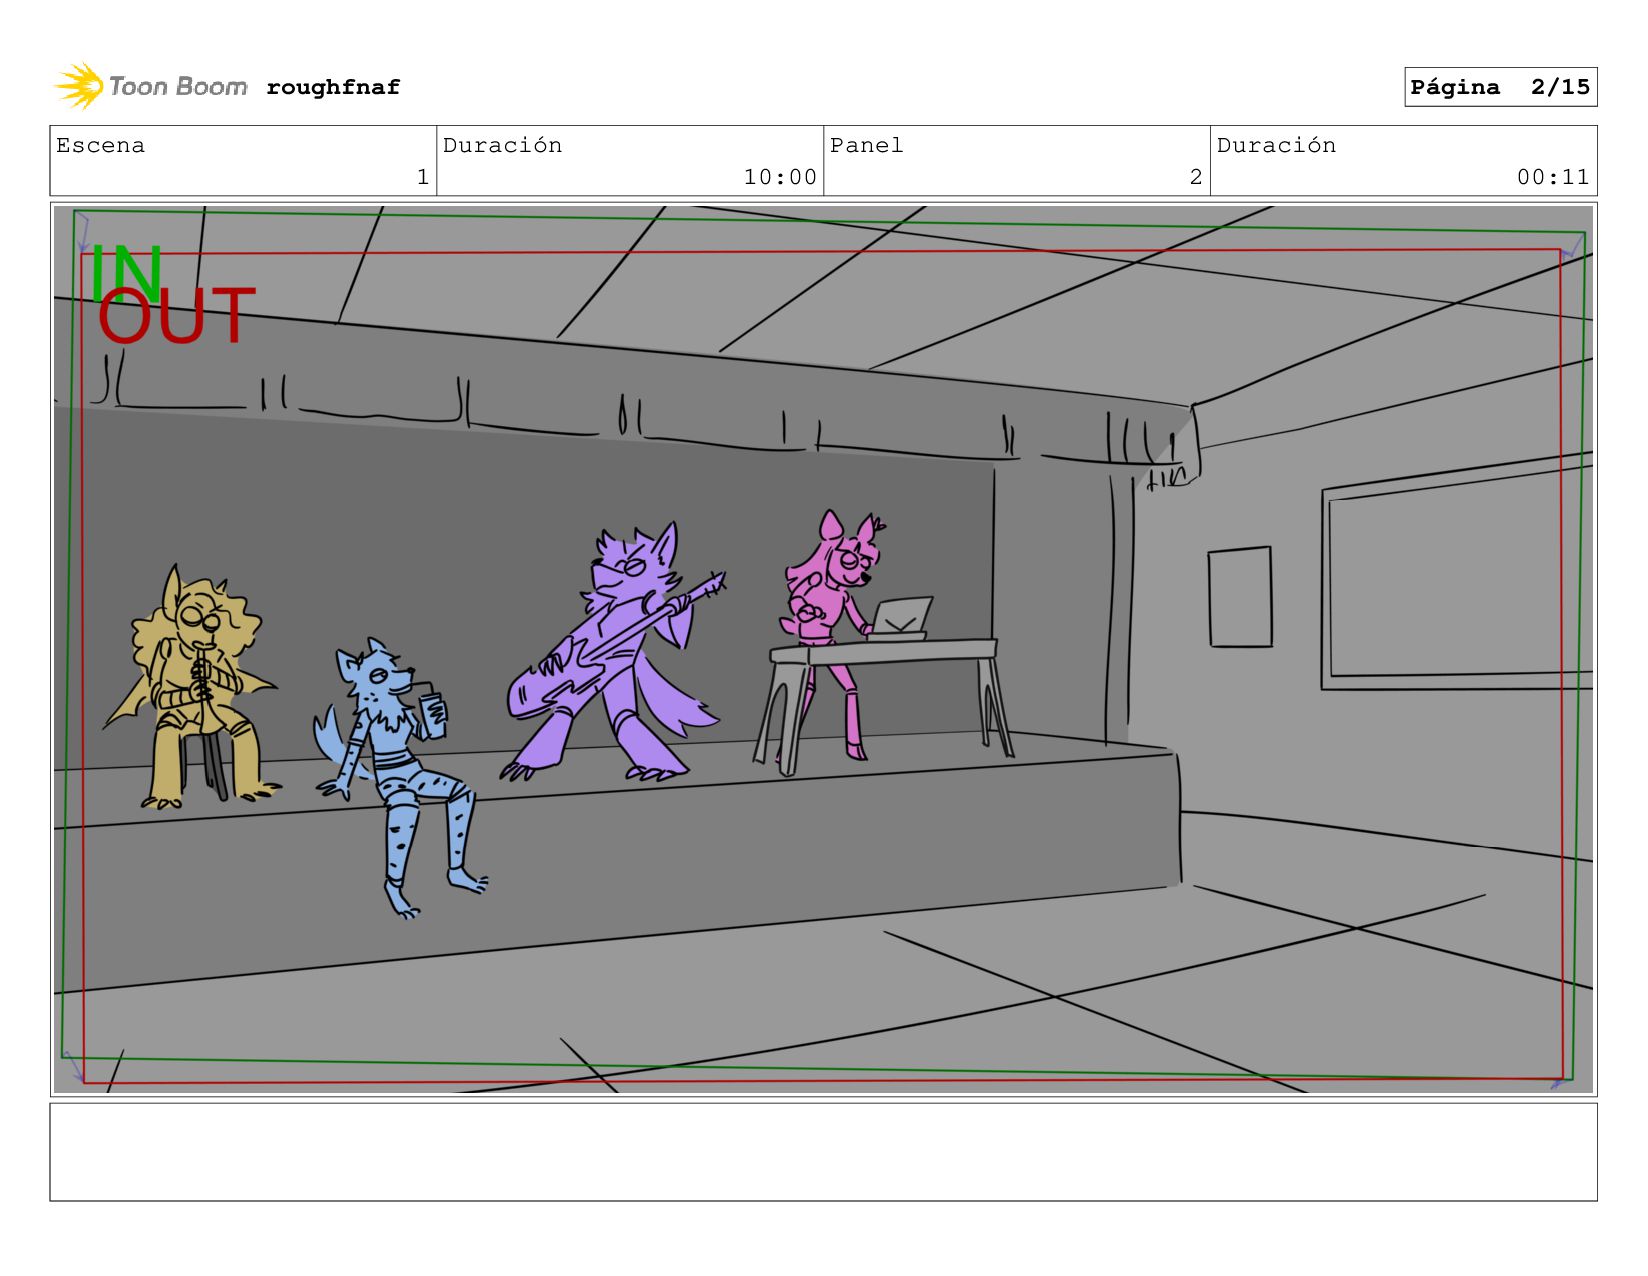This screenshot has width=1648, height=1276.
Task: Click the "Panel" header label
Action: pos(866,145)
